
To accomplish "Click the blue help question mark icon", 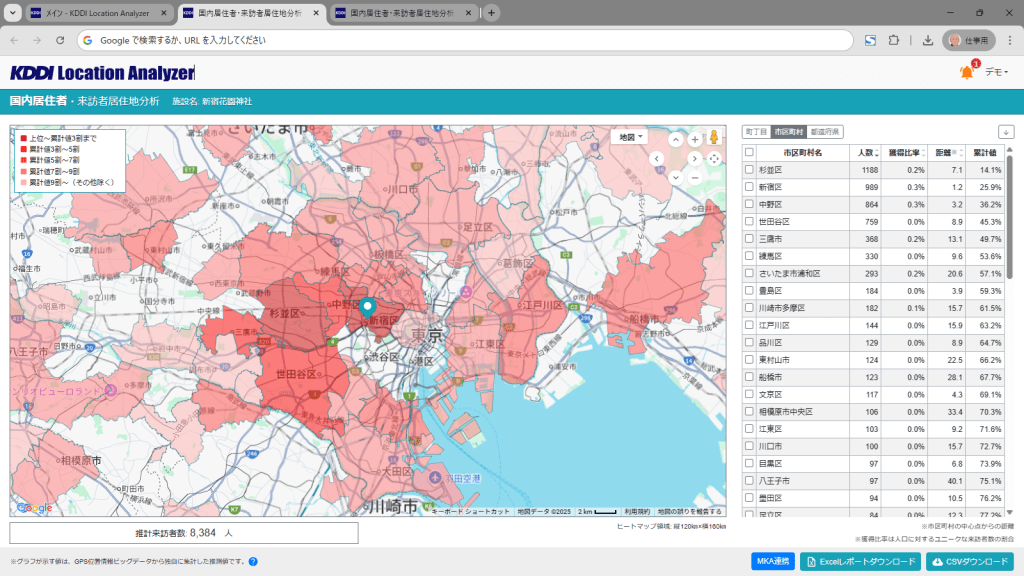I will click(x=253, y=562).
